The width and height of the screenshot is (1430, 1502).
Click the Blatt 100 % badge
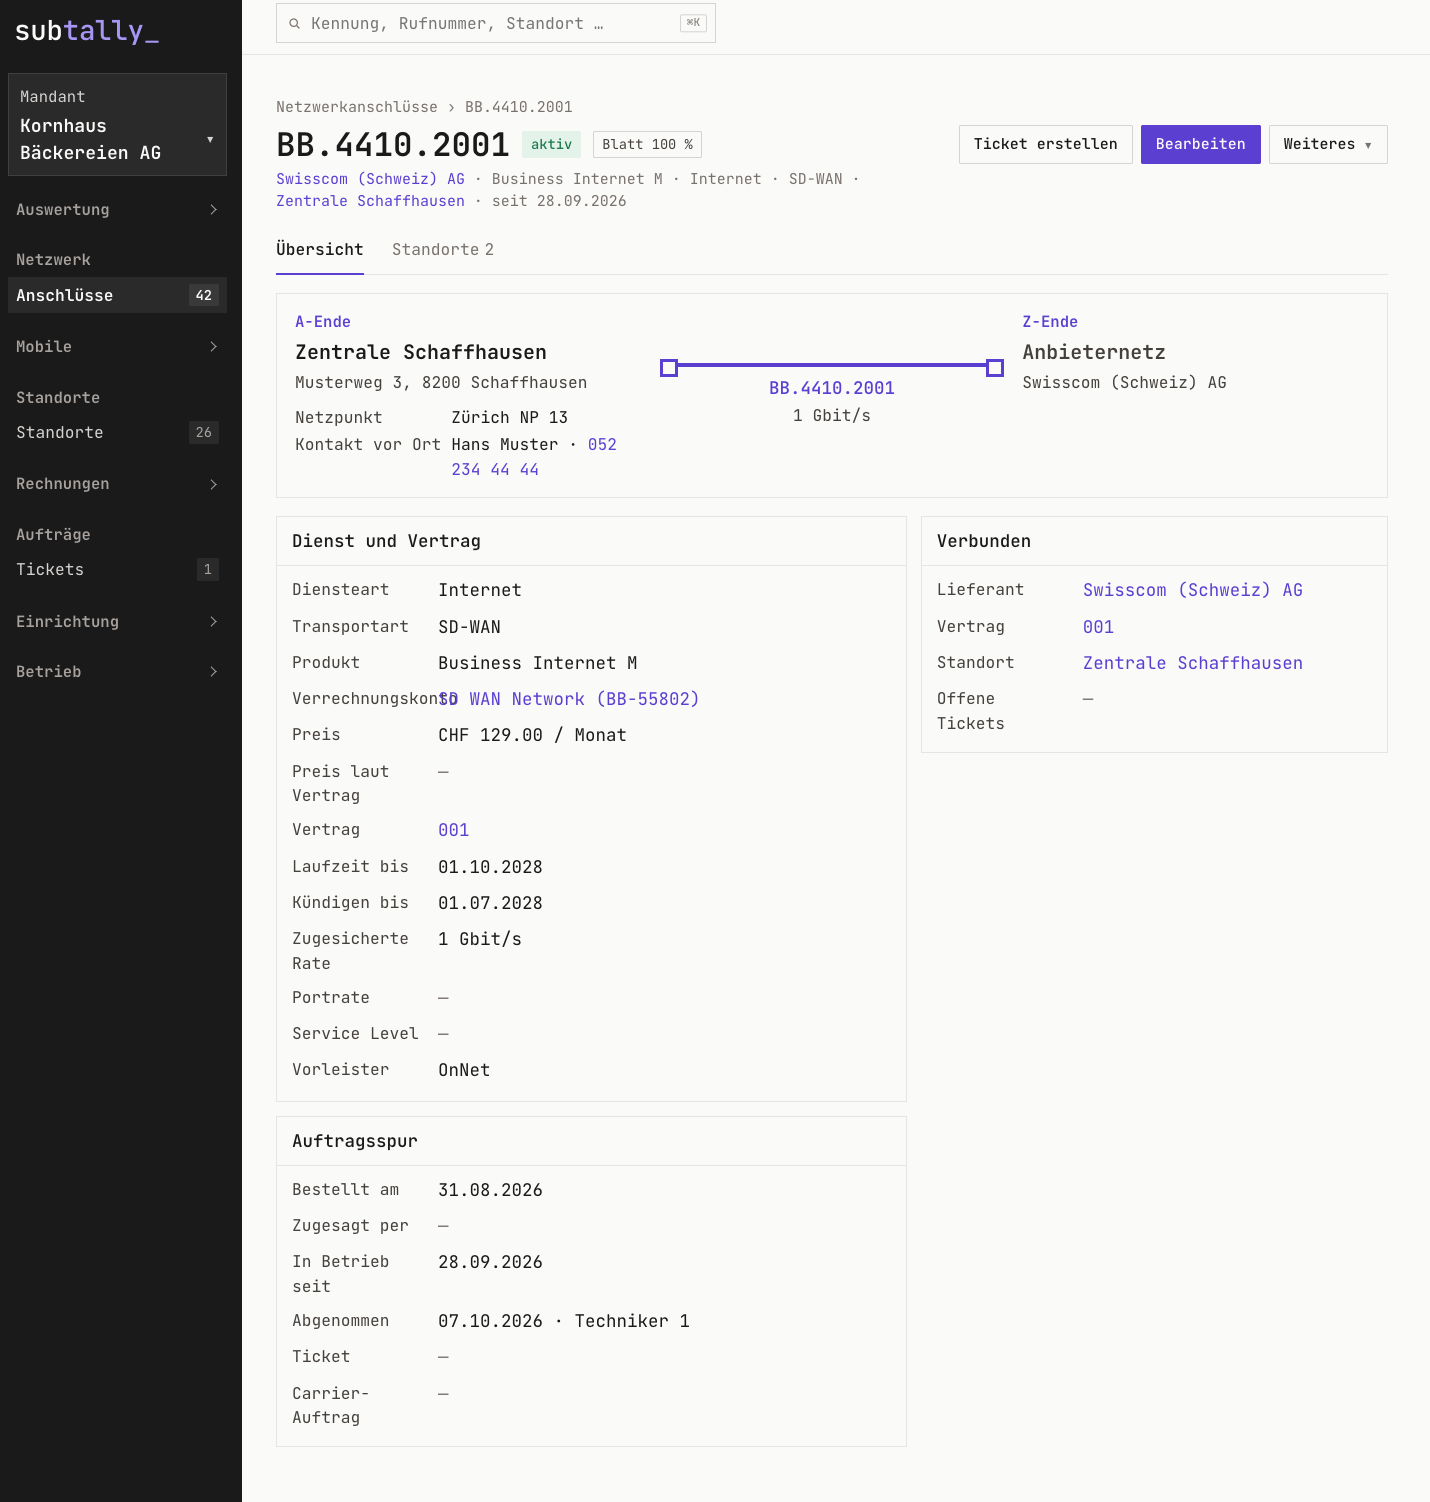pyautogui.click(x=647, y=145)
